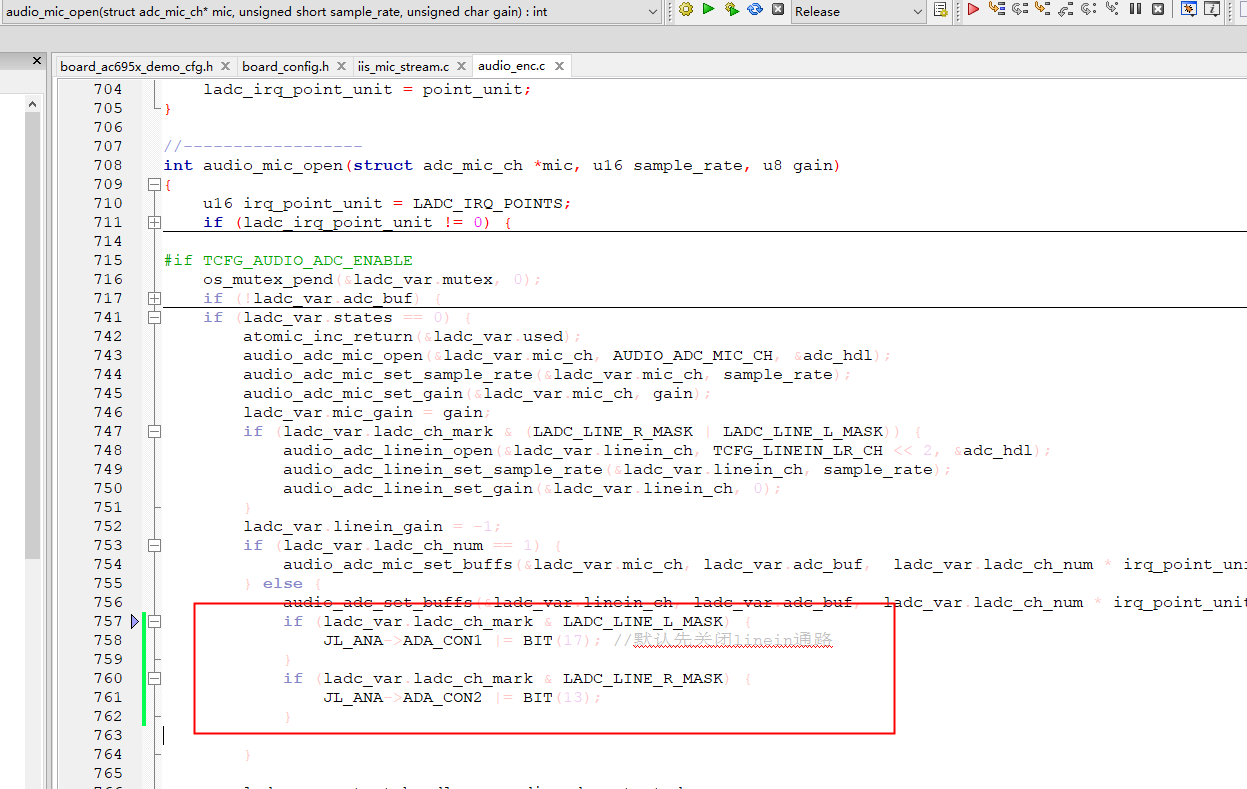Click the left panel scroll up arrow

click(32, 103)
